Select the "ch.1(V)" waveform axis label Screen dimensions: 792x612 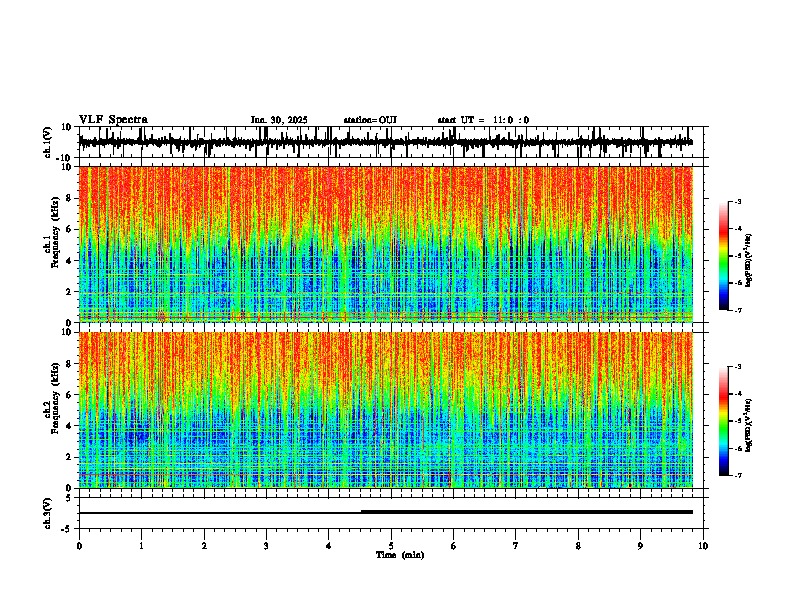click(48, 142)
